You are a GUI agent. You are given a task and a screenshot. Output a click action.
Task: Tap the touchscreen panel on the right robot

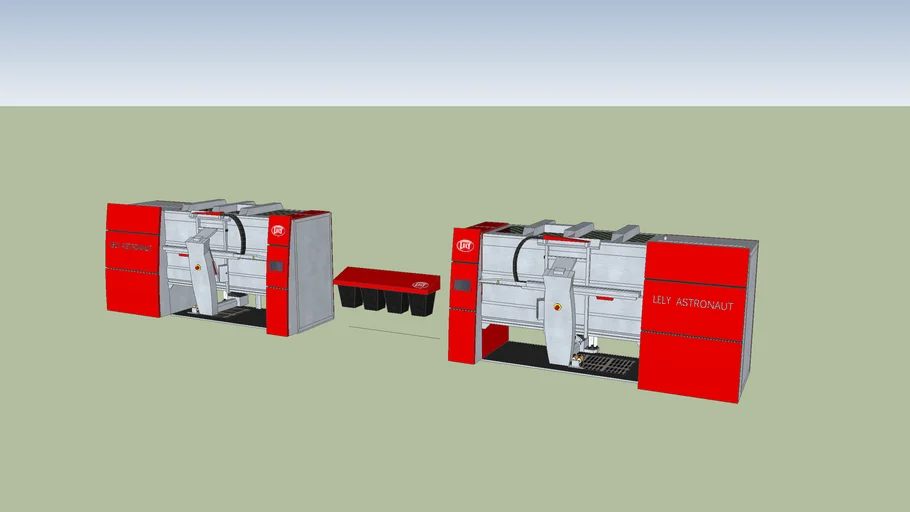[462, 286]
